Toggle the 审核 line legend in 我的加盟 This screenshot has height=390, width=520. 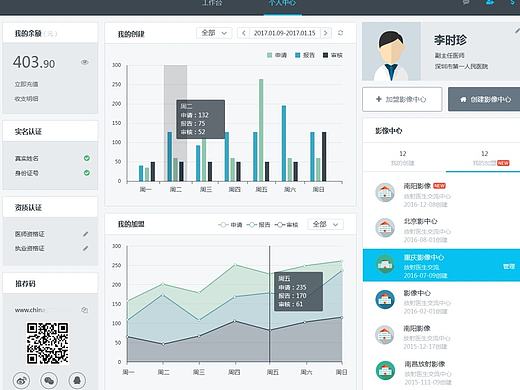pyautogui.click(x=287, y=225)
